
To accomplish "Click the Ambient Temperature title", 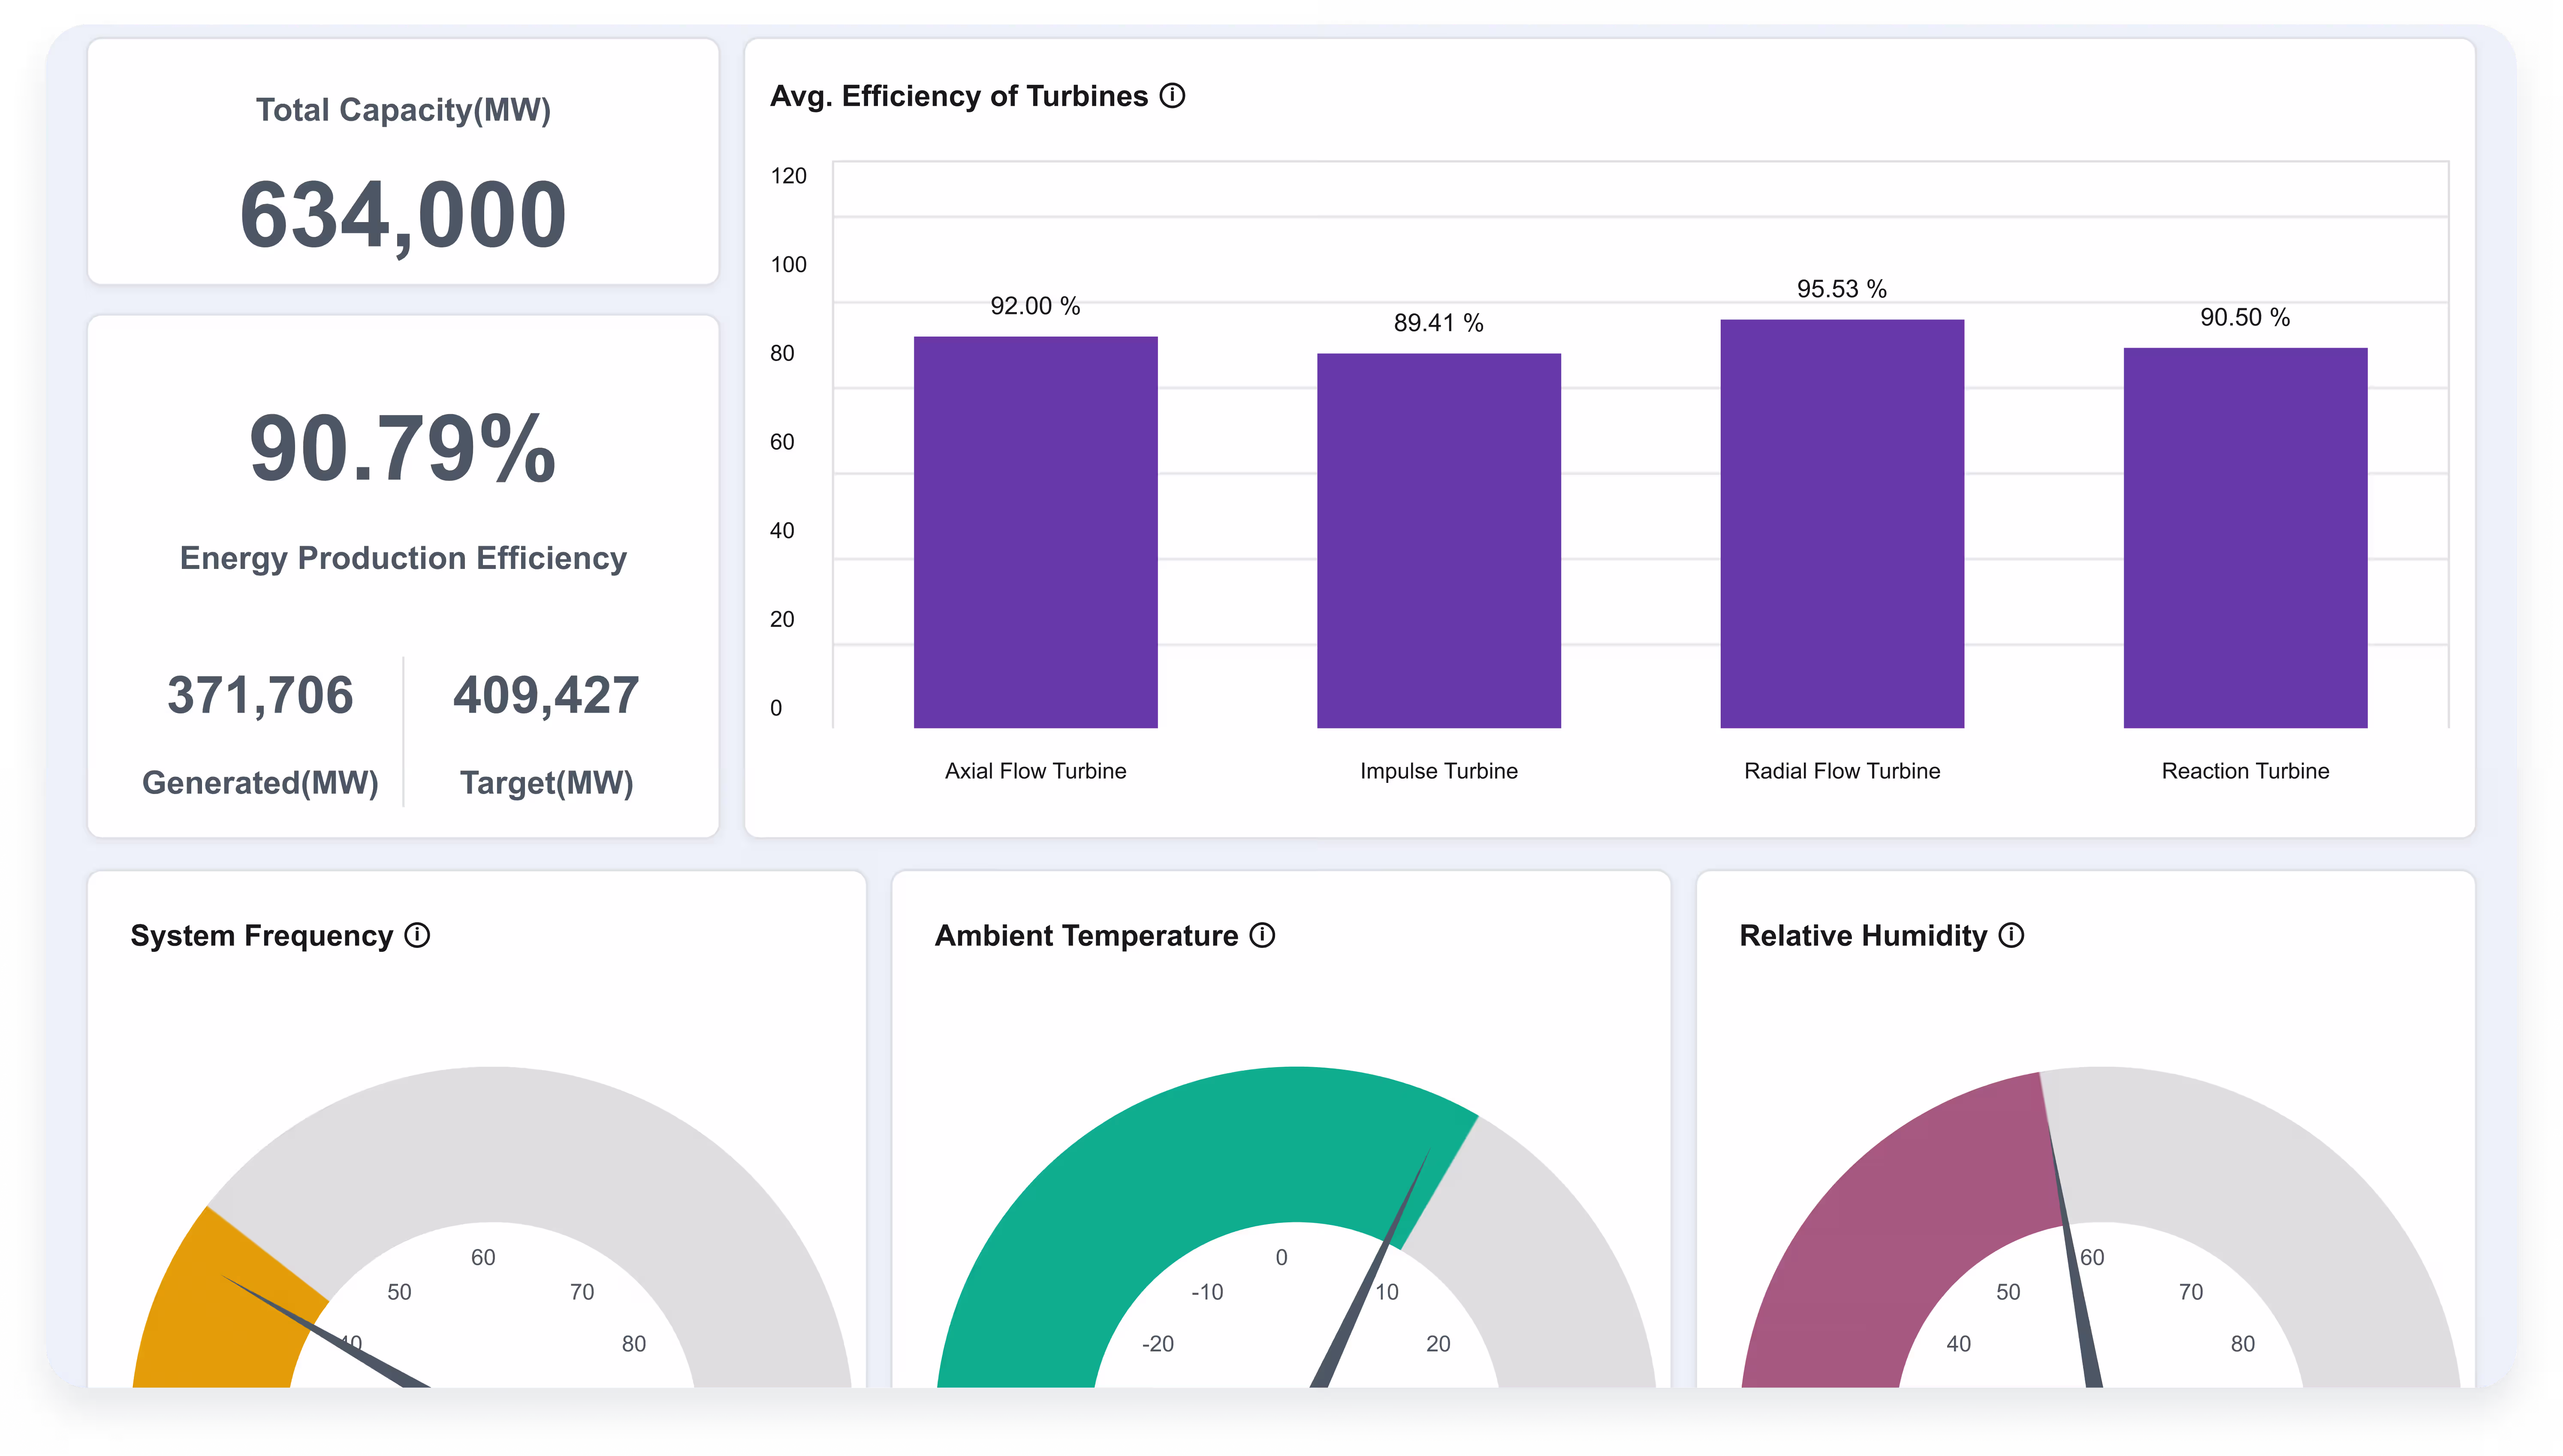I will tap(1086, 935).
